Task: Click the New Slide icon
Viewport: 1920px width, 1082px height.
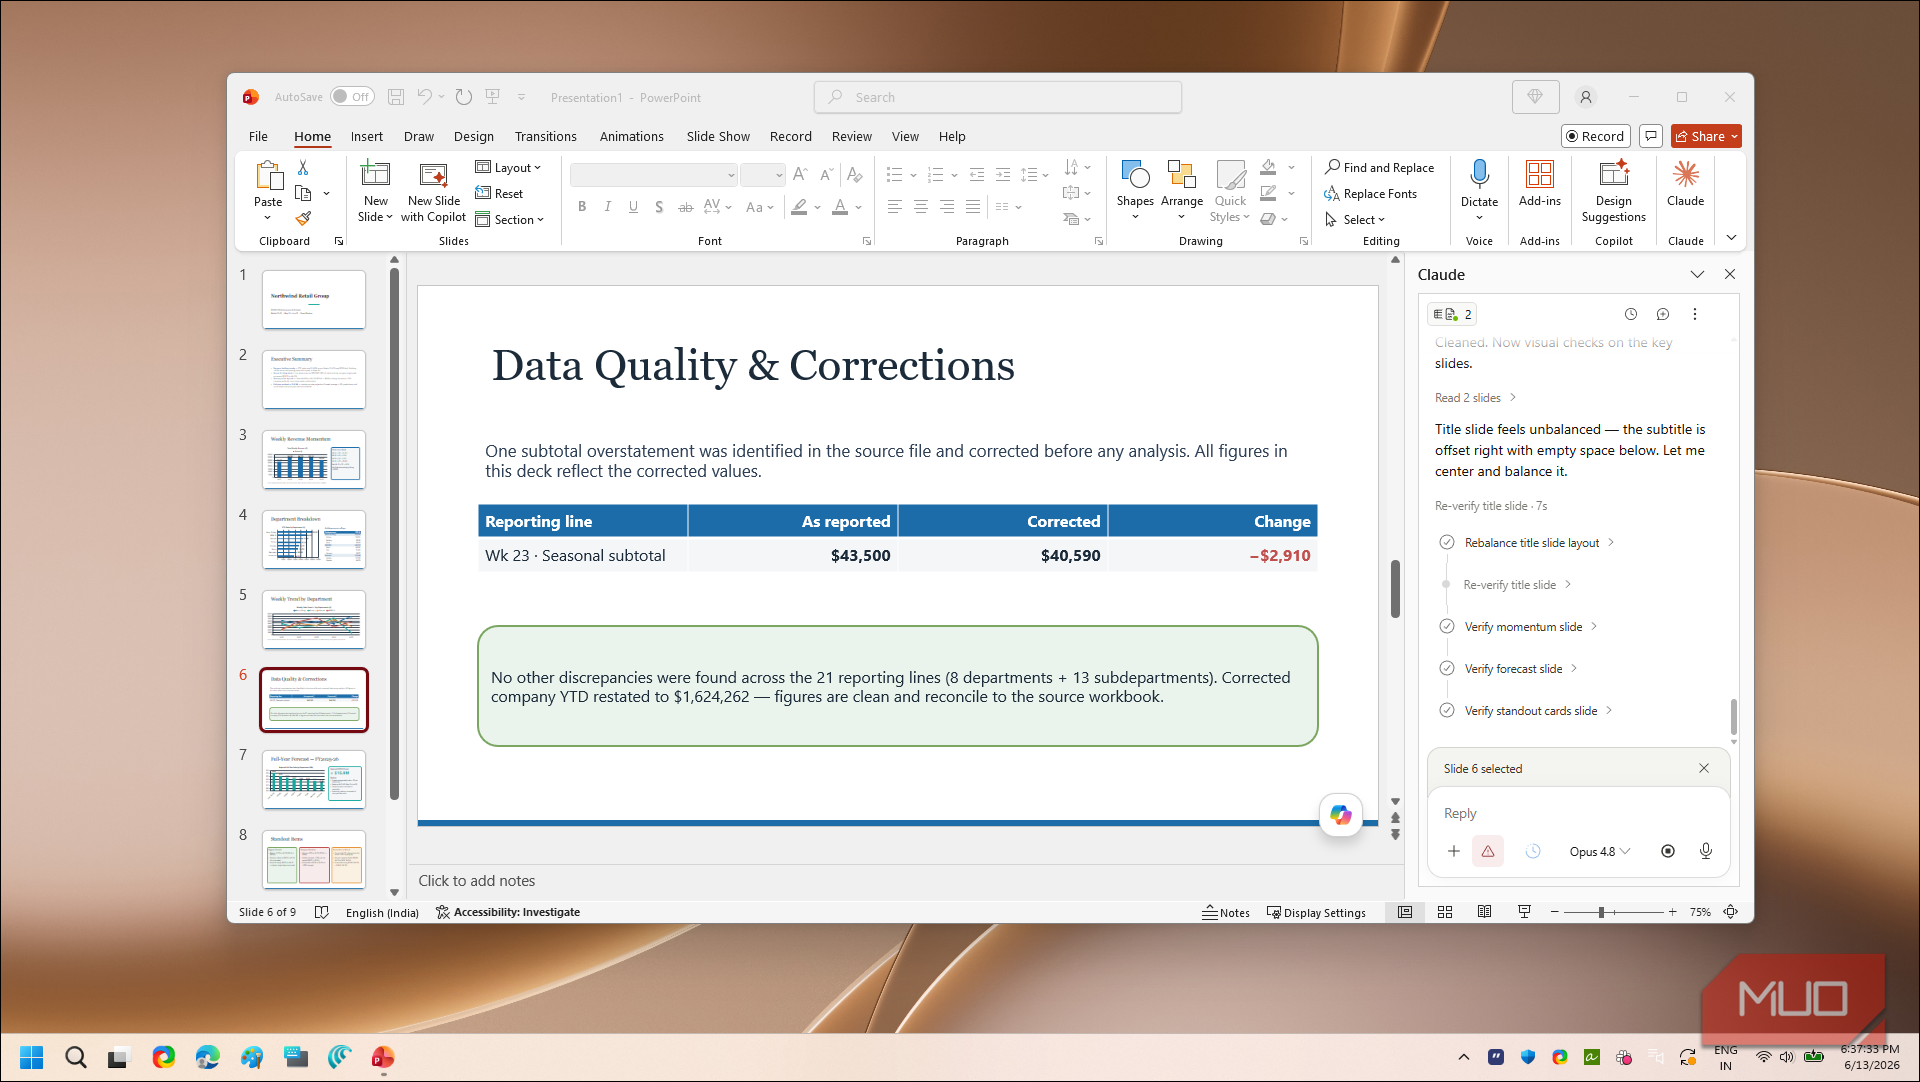Action: pyautogui.click(x=375, y=174)
